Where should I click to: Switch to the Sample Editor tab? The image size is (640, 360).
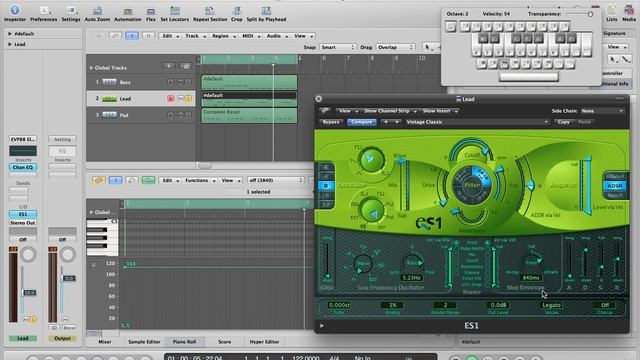tap(144, 342)
